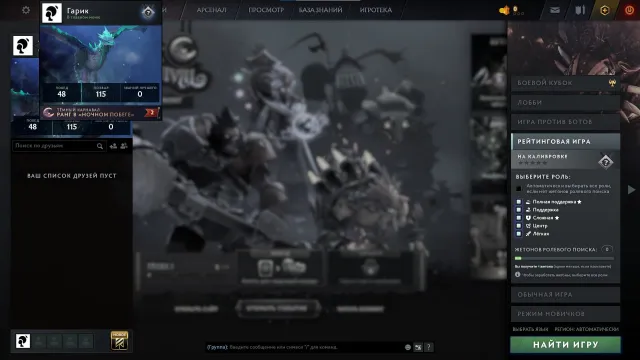Open the Арсенал tab
Image resolution: width=640 pixels, height=360 pixels.
pyautogui.click(x=211, y=10)
